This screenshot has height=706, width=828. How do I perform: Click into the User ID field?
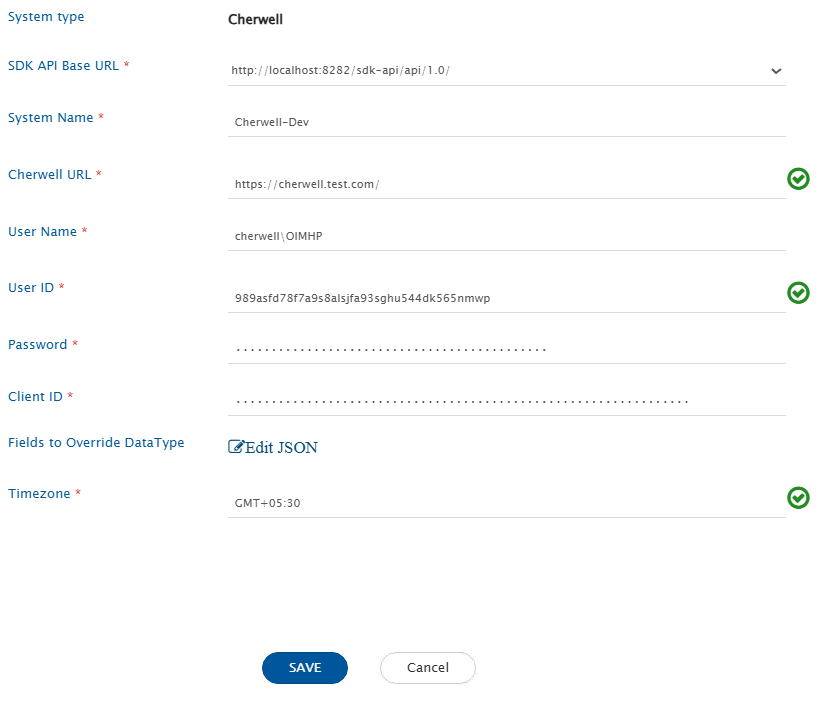pos(506,299)
